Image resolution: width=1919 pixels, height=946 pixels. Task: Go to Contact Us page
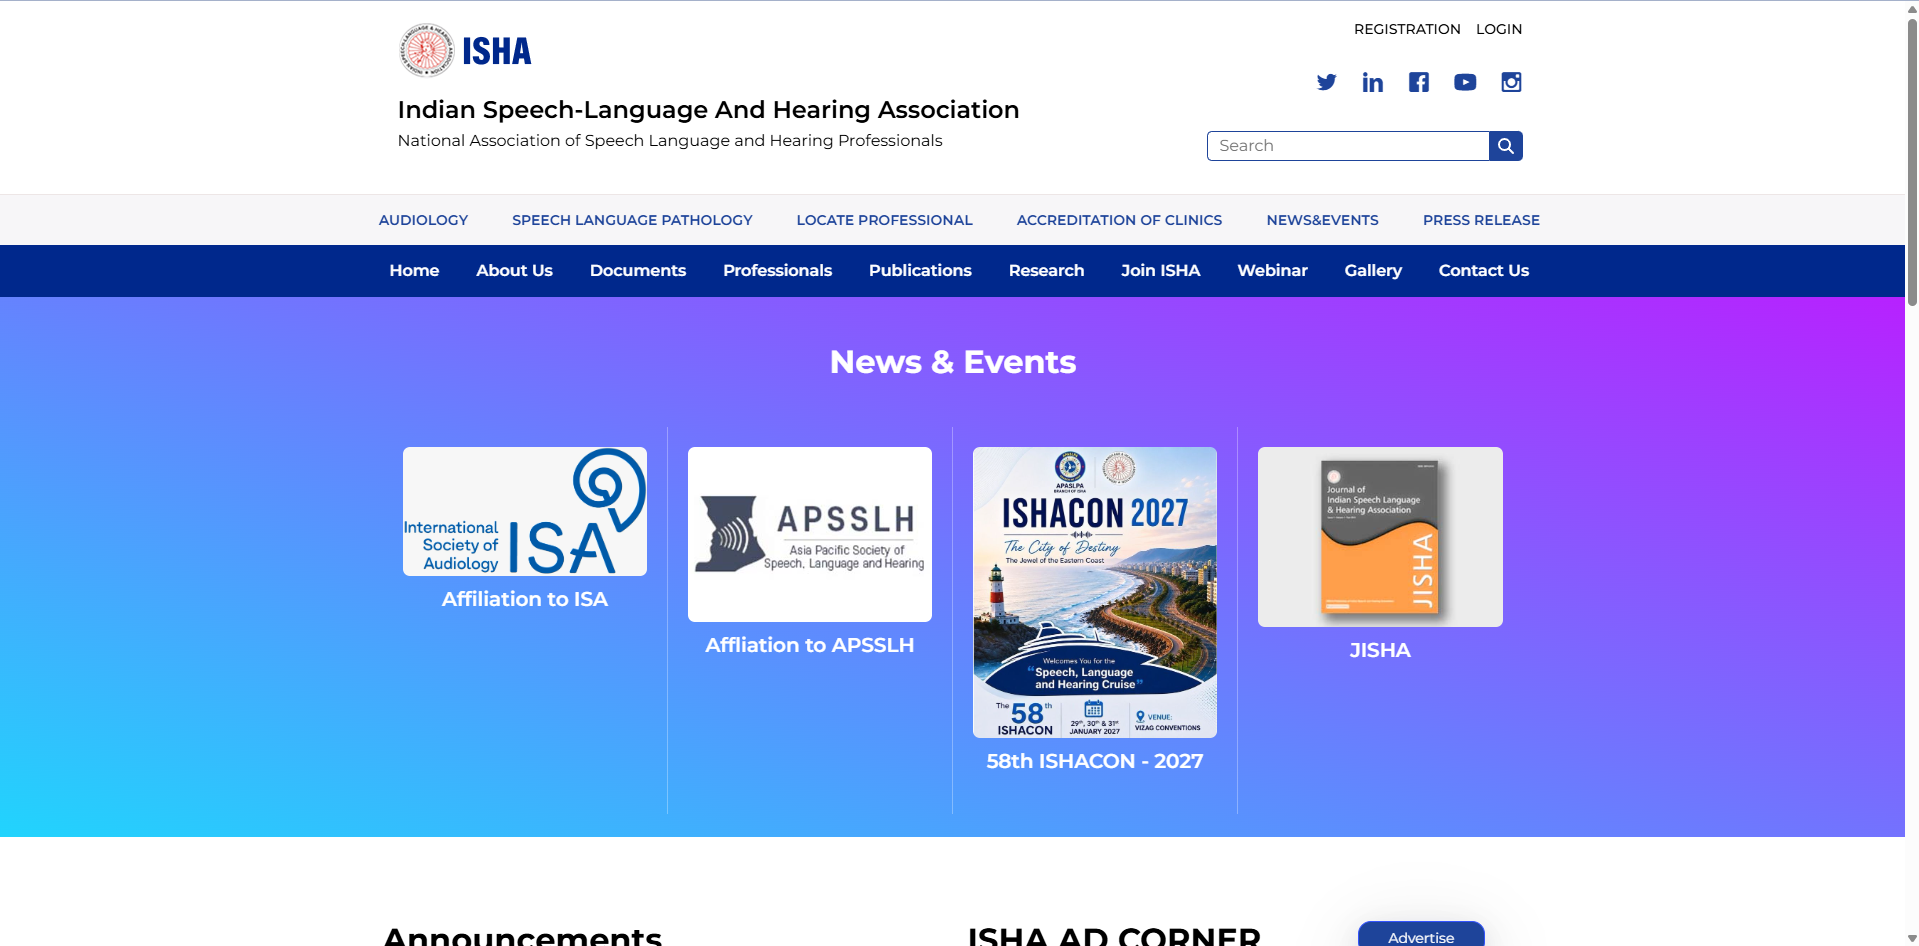[1483, 271]
